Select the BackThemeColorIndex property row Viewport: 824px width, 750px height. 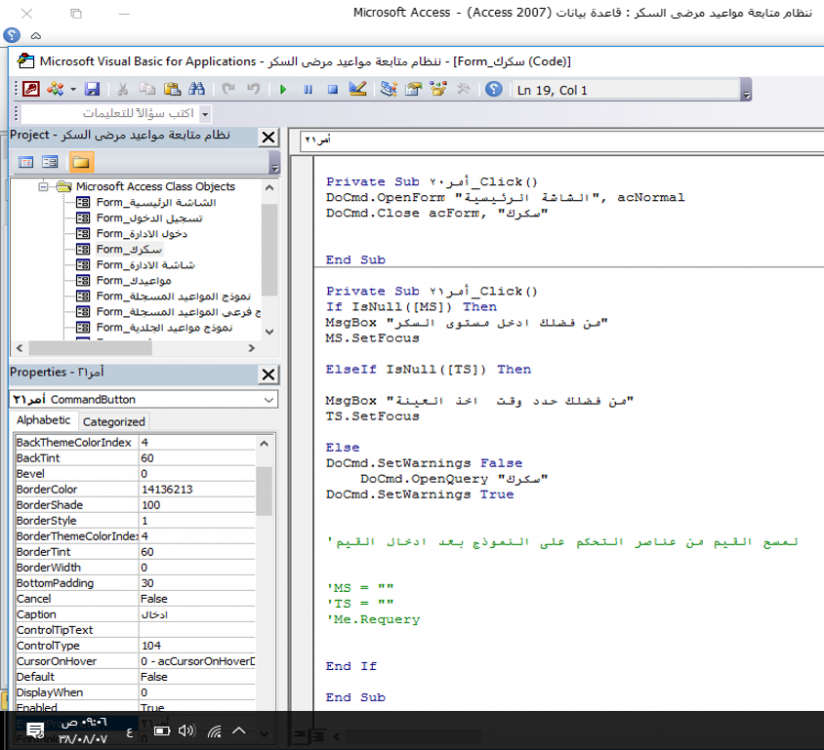point(135,443)
